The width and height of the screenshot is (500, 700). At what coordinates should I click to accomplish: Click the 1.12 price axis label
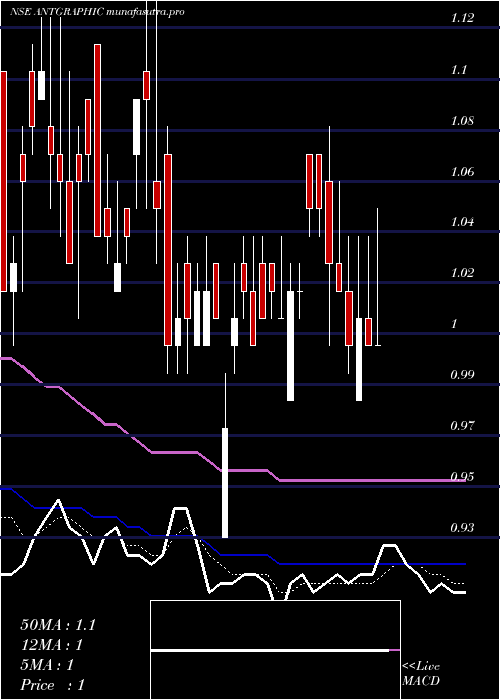tap(462, 19)
